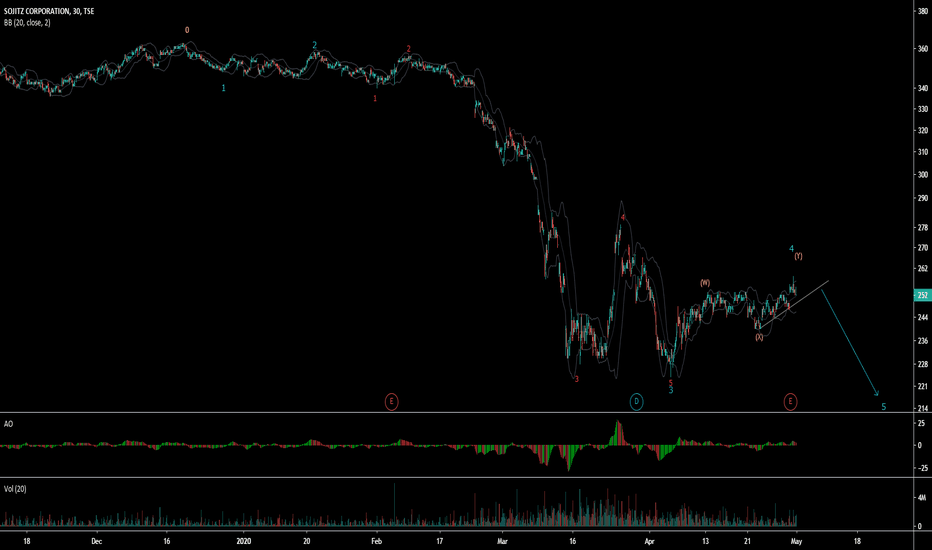This screenshot has width=932, height=550.
Task: Click the orange (W) wave label
Action: point(704,283)
